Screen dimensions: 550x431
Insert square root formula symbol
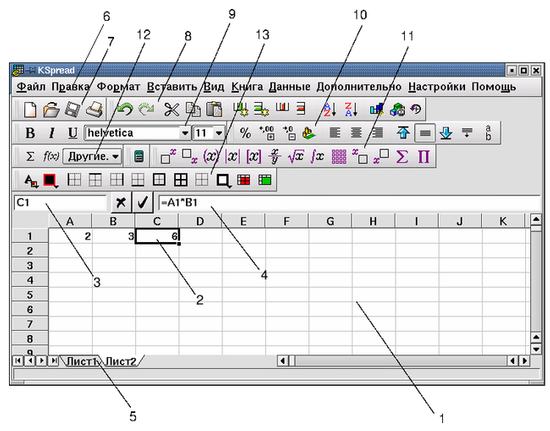[x=295, y=156]
